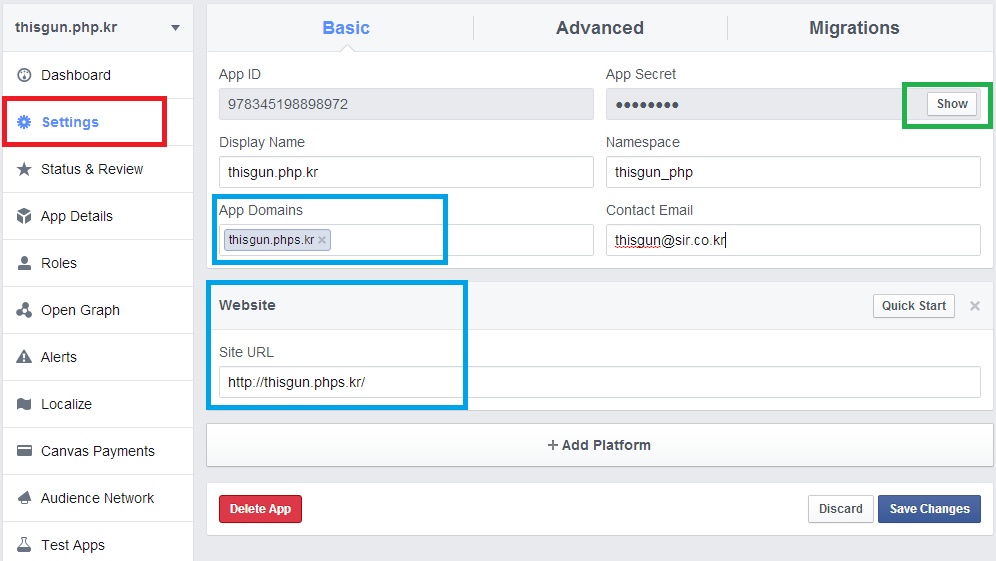Image resolution: width=996 pixels, height=561 pixels.
Task: Click the Delete App button
Action: 260,509
